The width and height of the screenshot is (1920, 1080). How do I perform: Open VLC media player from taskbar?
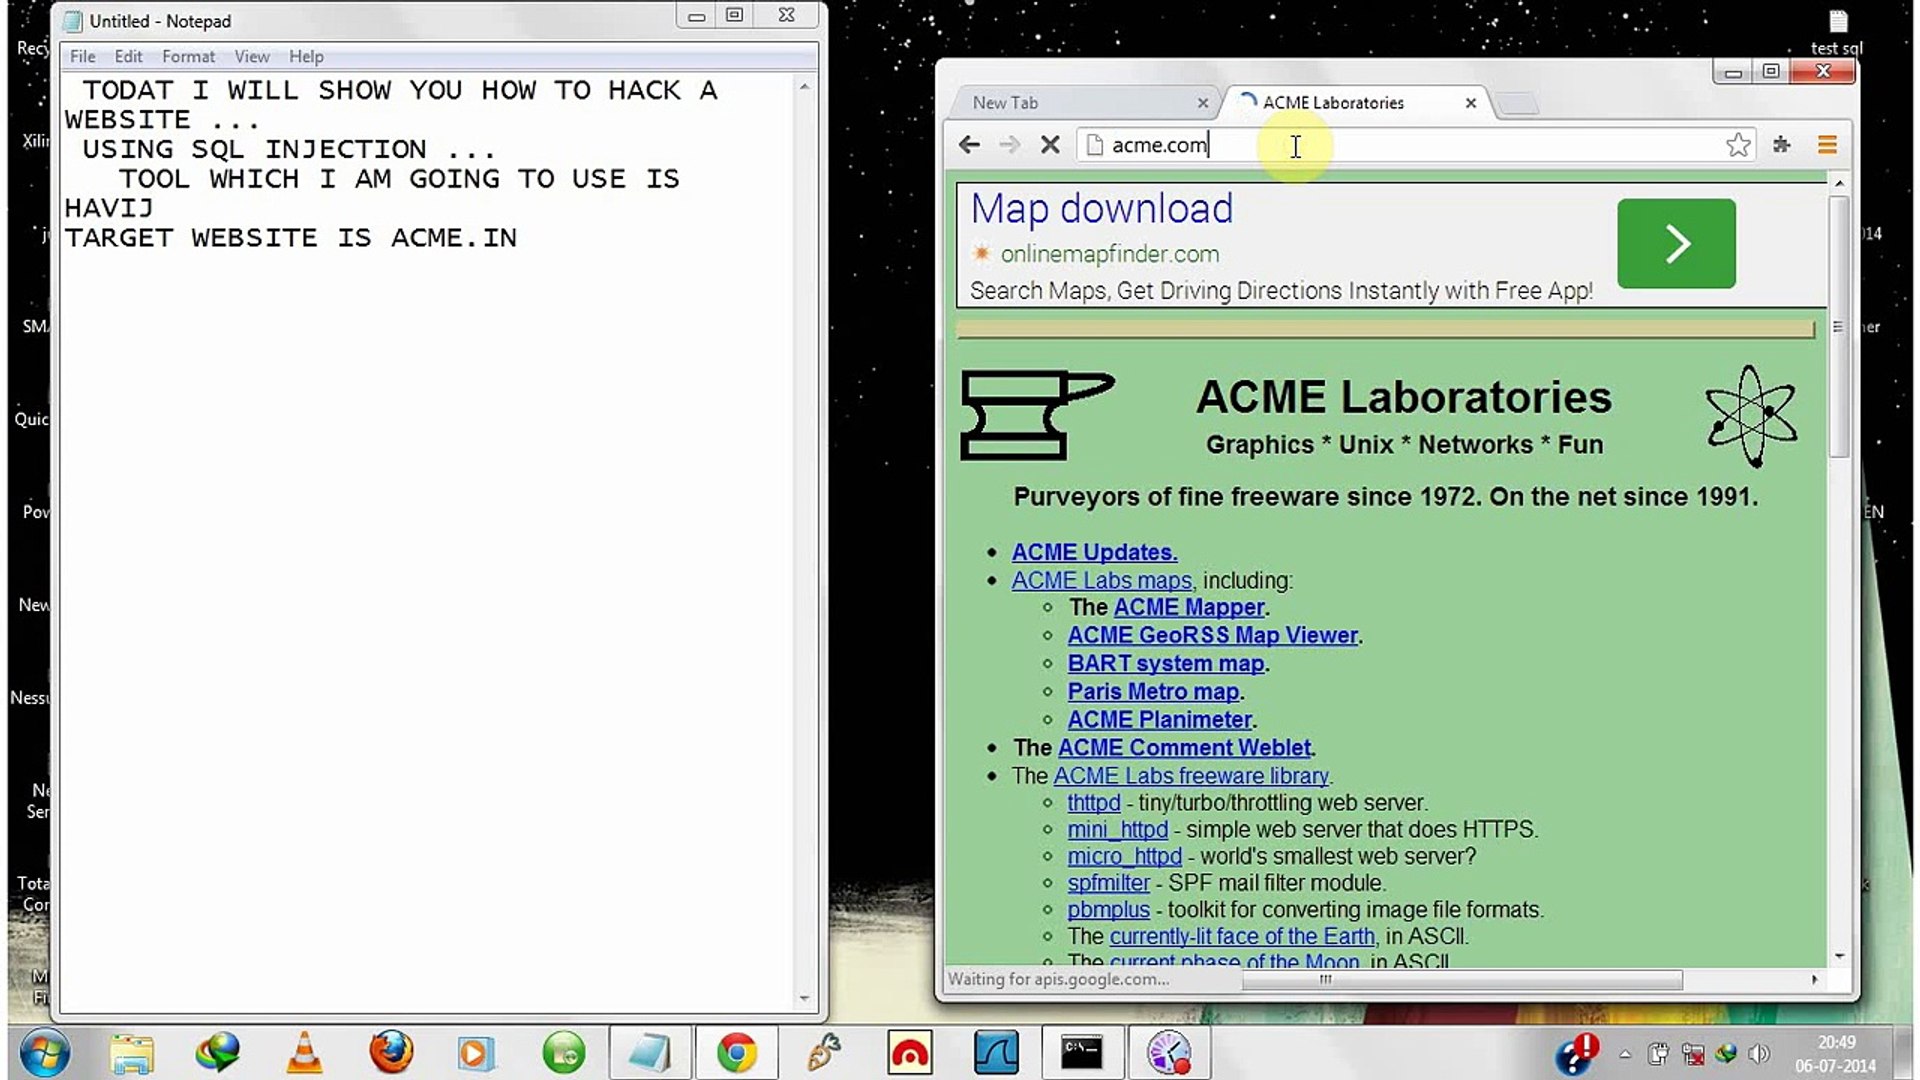[x=304, y=1053]
